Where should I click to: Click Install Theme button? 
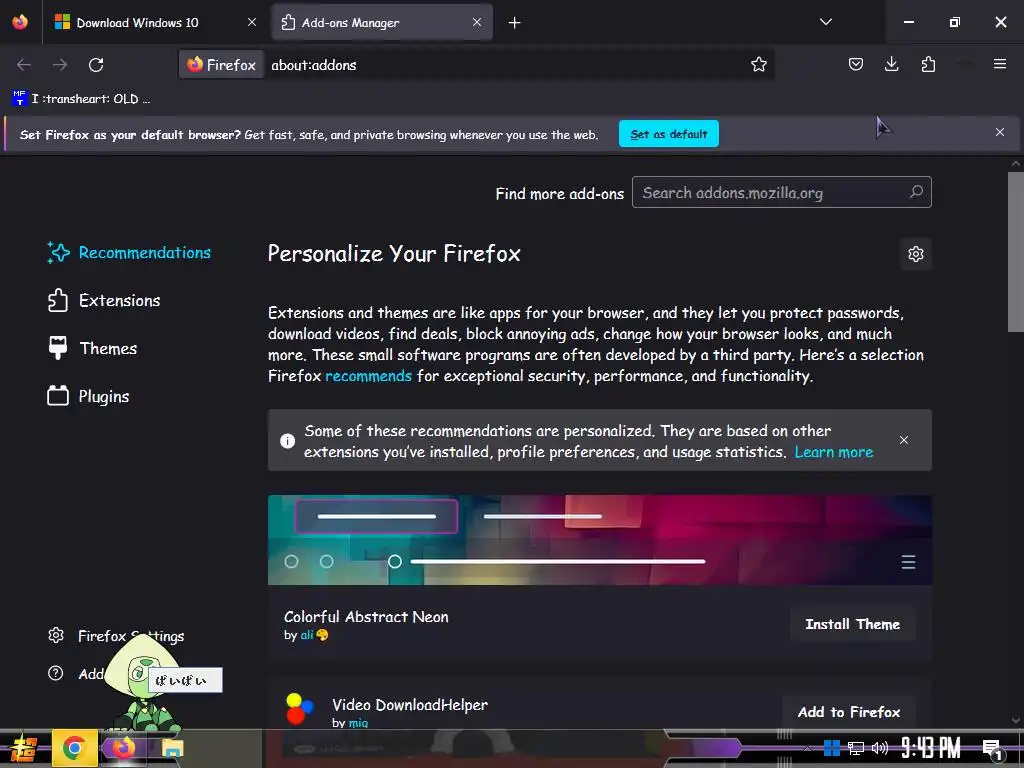click(852, 624)
